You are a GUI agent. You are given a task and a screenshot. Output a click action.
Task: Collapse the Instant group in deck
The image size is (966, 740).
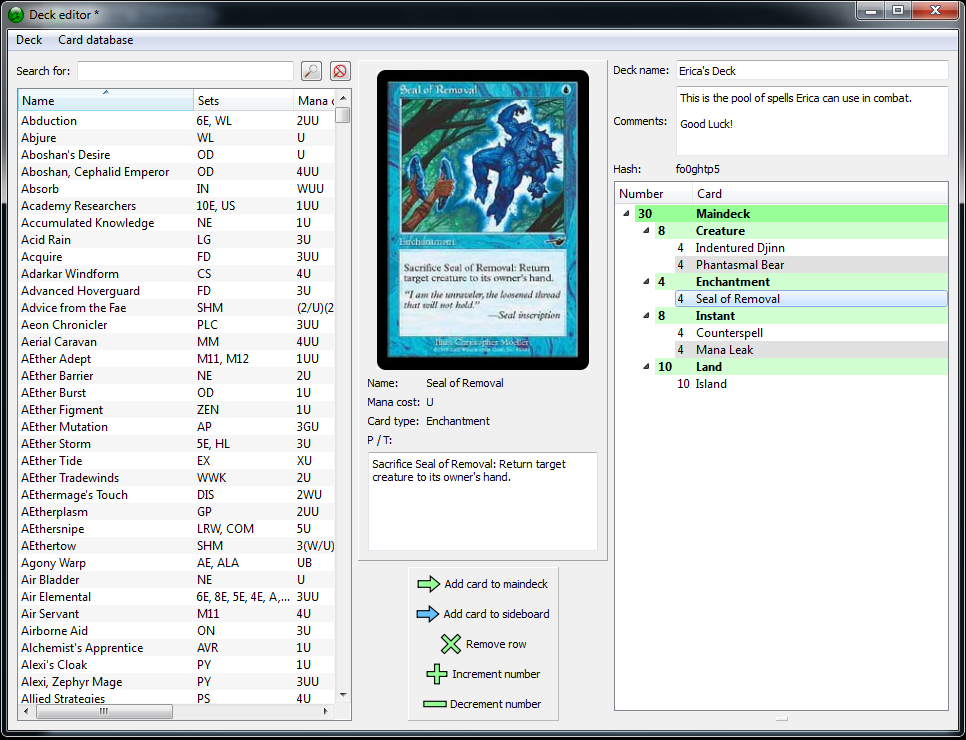pos(646,316)
